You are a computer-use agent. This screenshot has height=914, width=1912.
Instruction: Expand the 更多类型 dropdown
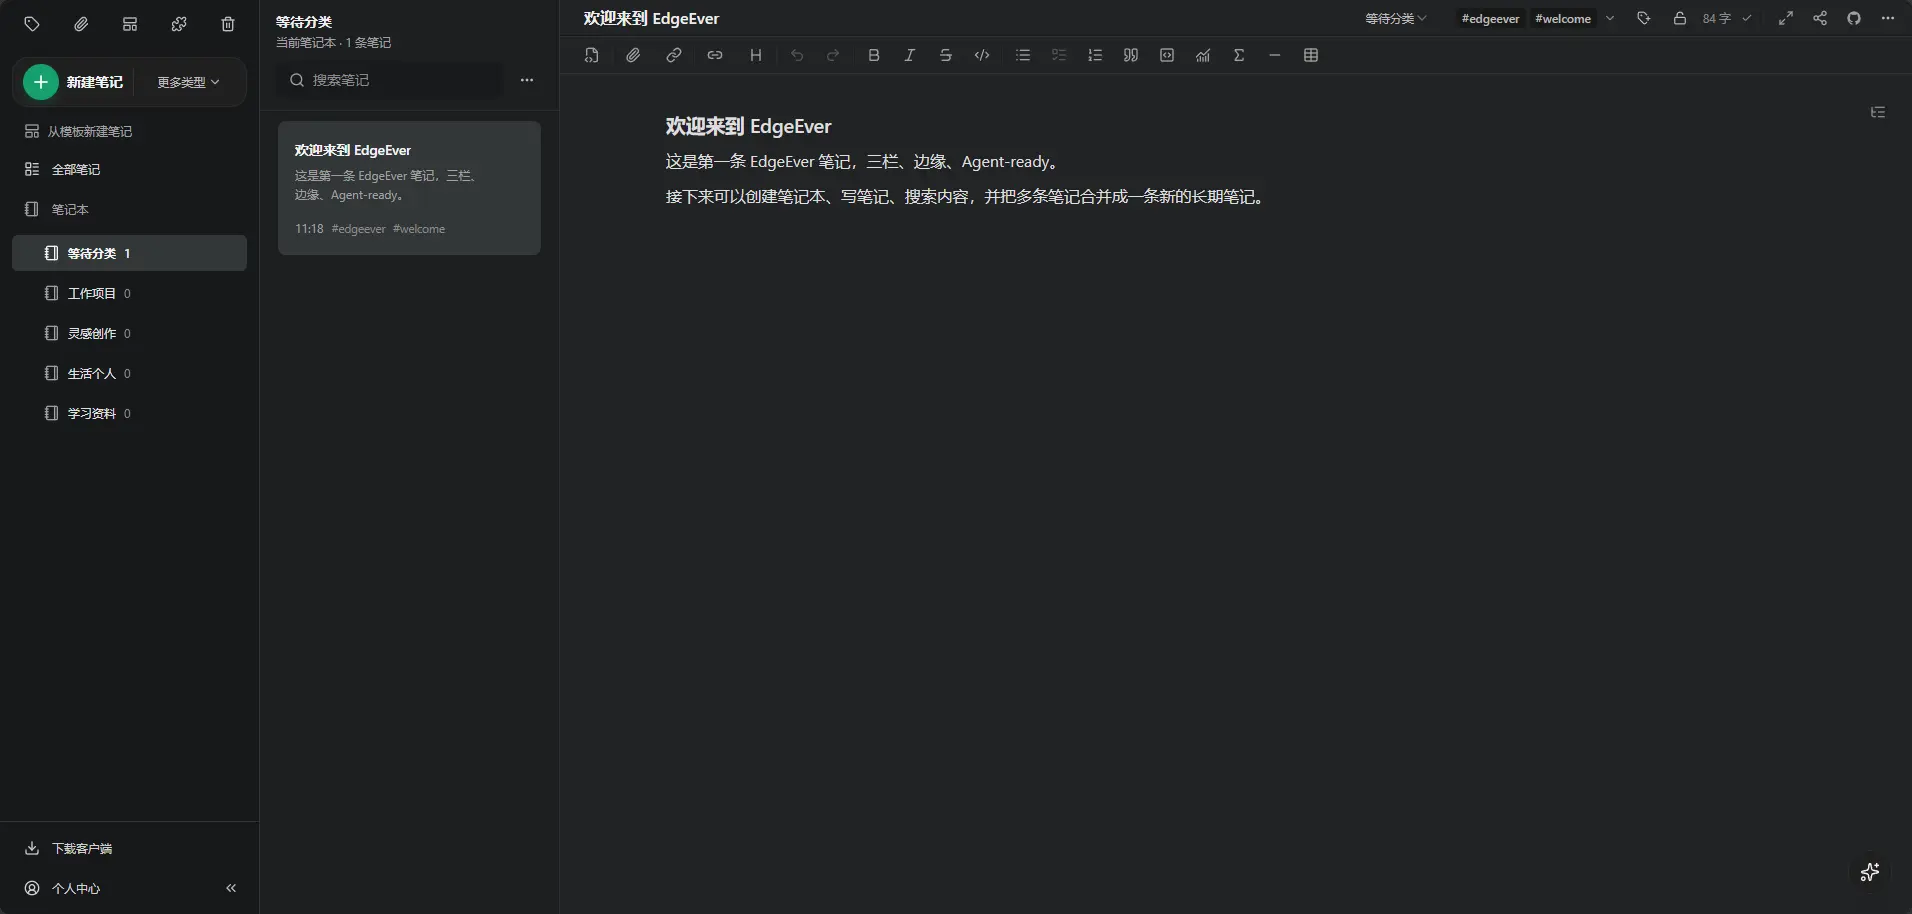188,82
